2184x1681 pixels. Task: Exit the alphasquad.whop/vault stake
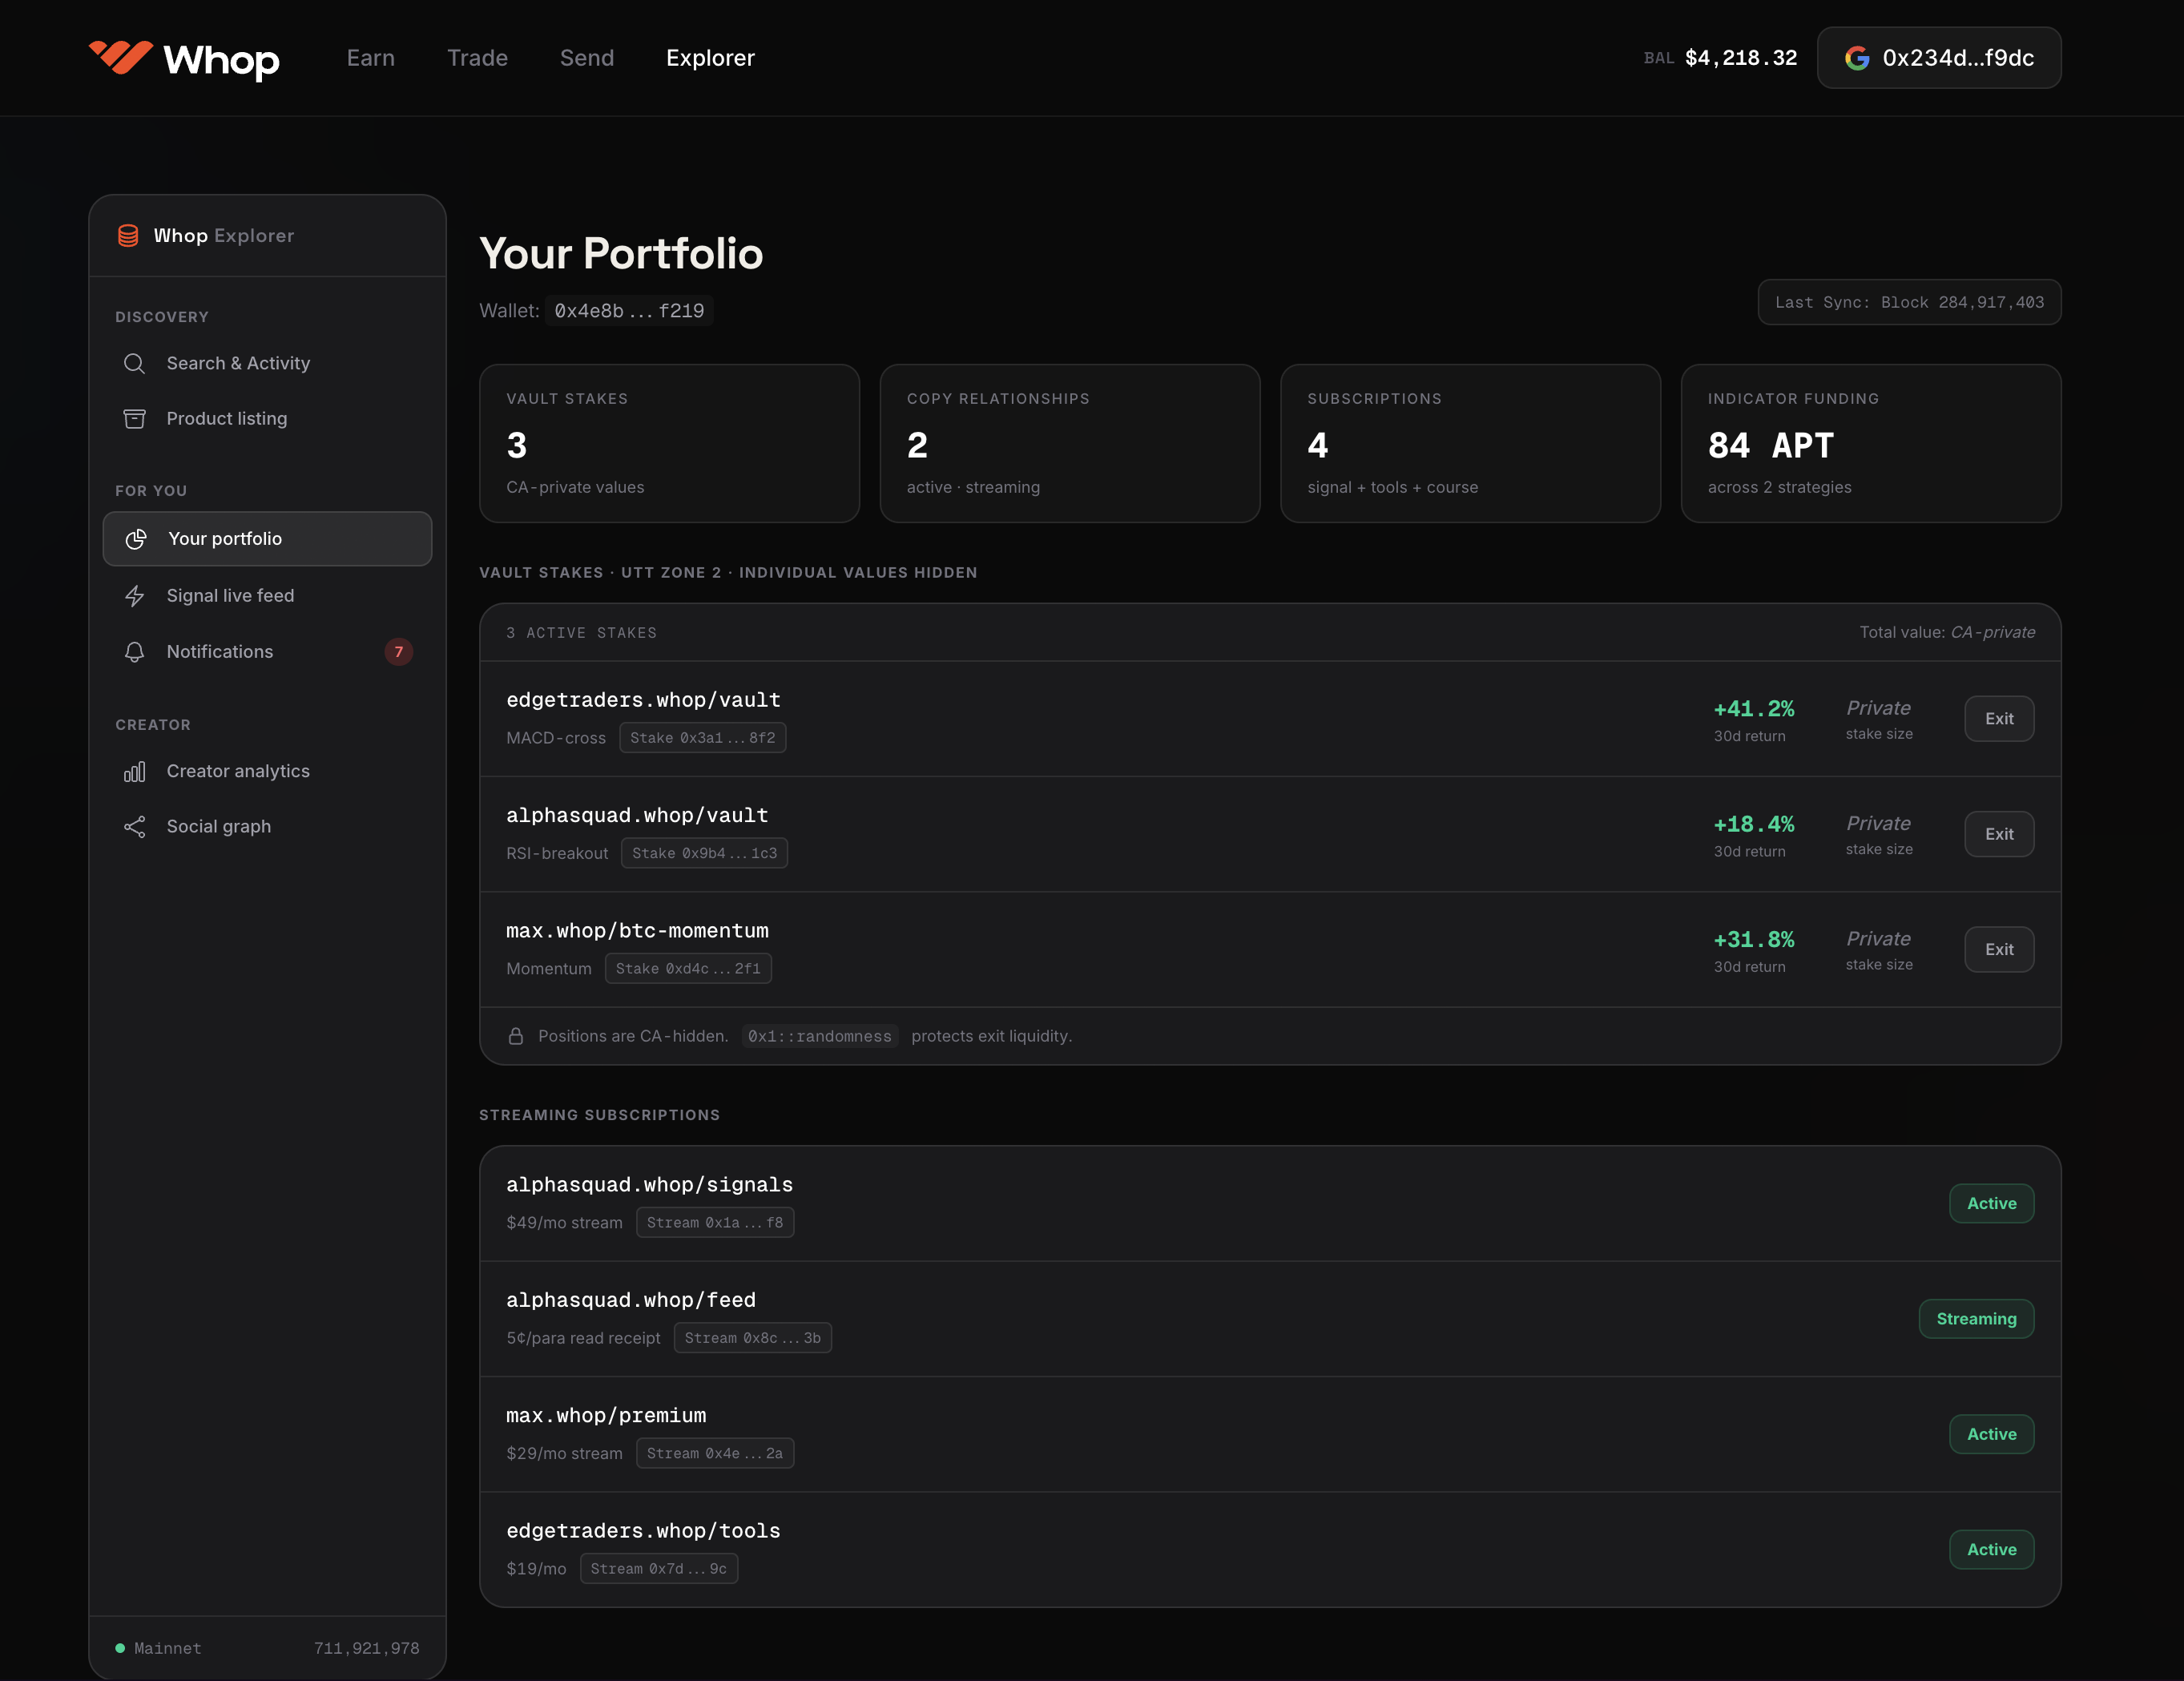click(x=1998, y=834)
